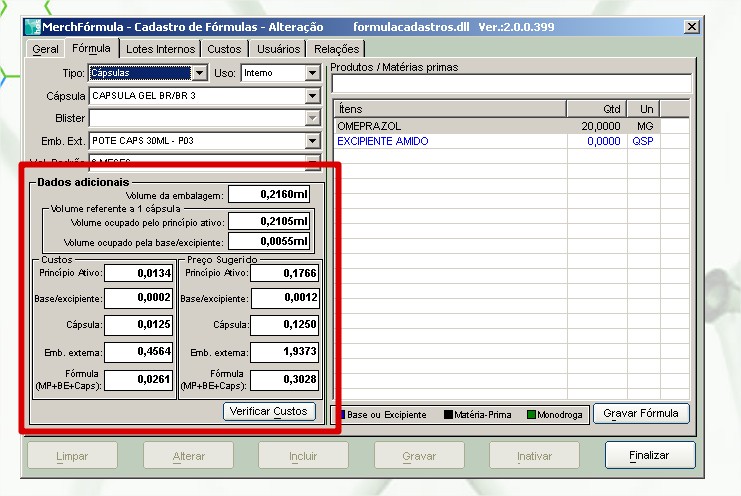Expand the Emb. Ext. dropdown
This screenshot has width=741, height=496.
(x=312, y=141)
